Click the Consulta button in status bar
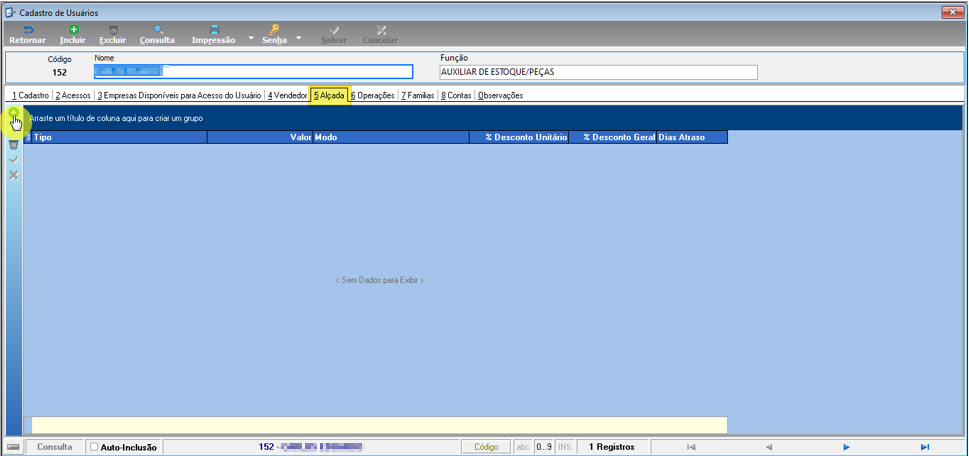This screenshot has width=969, height=456. coord(54,447)
